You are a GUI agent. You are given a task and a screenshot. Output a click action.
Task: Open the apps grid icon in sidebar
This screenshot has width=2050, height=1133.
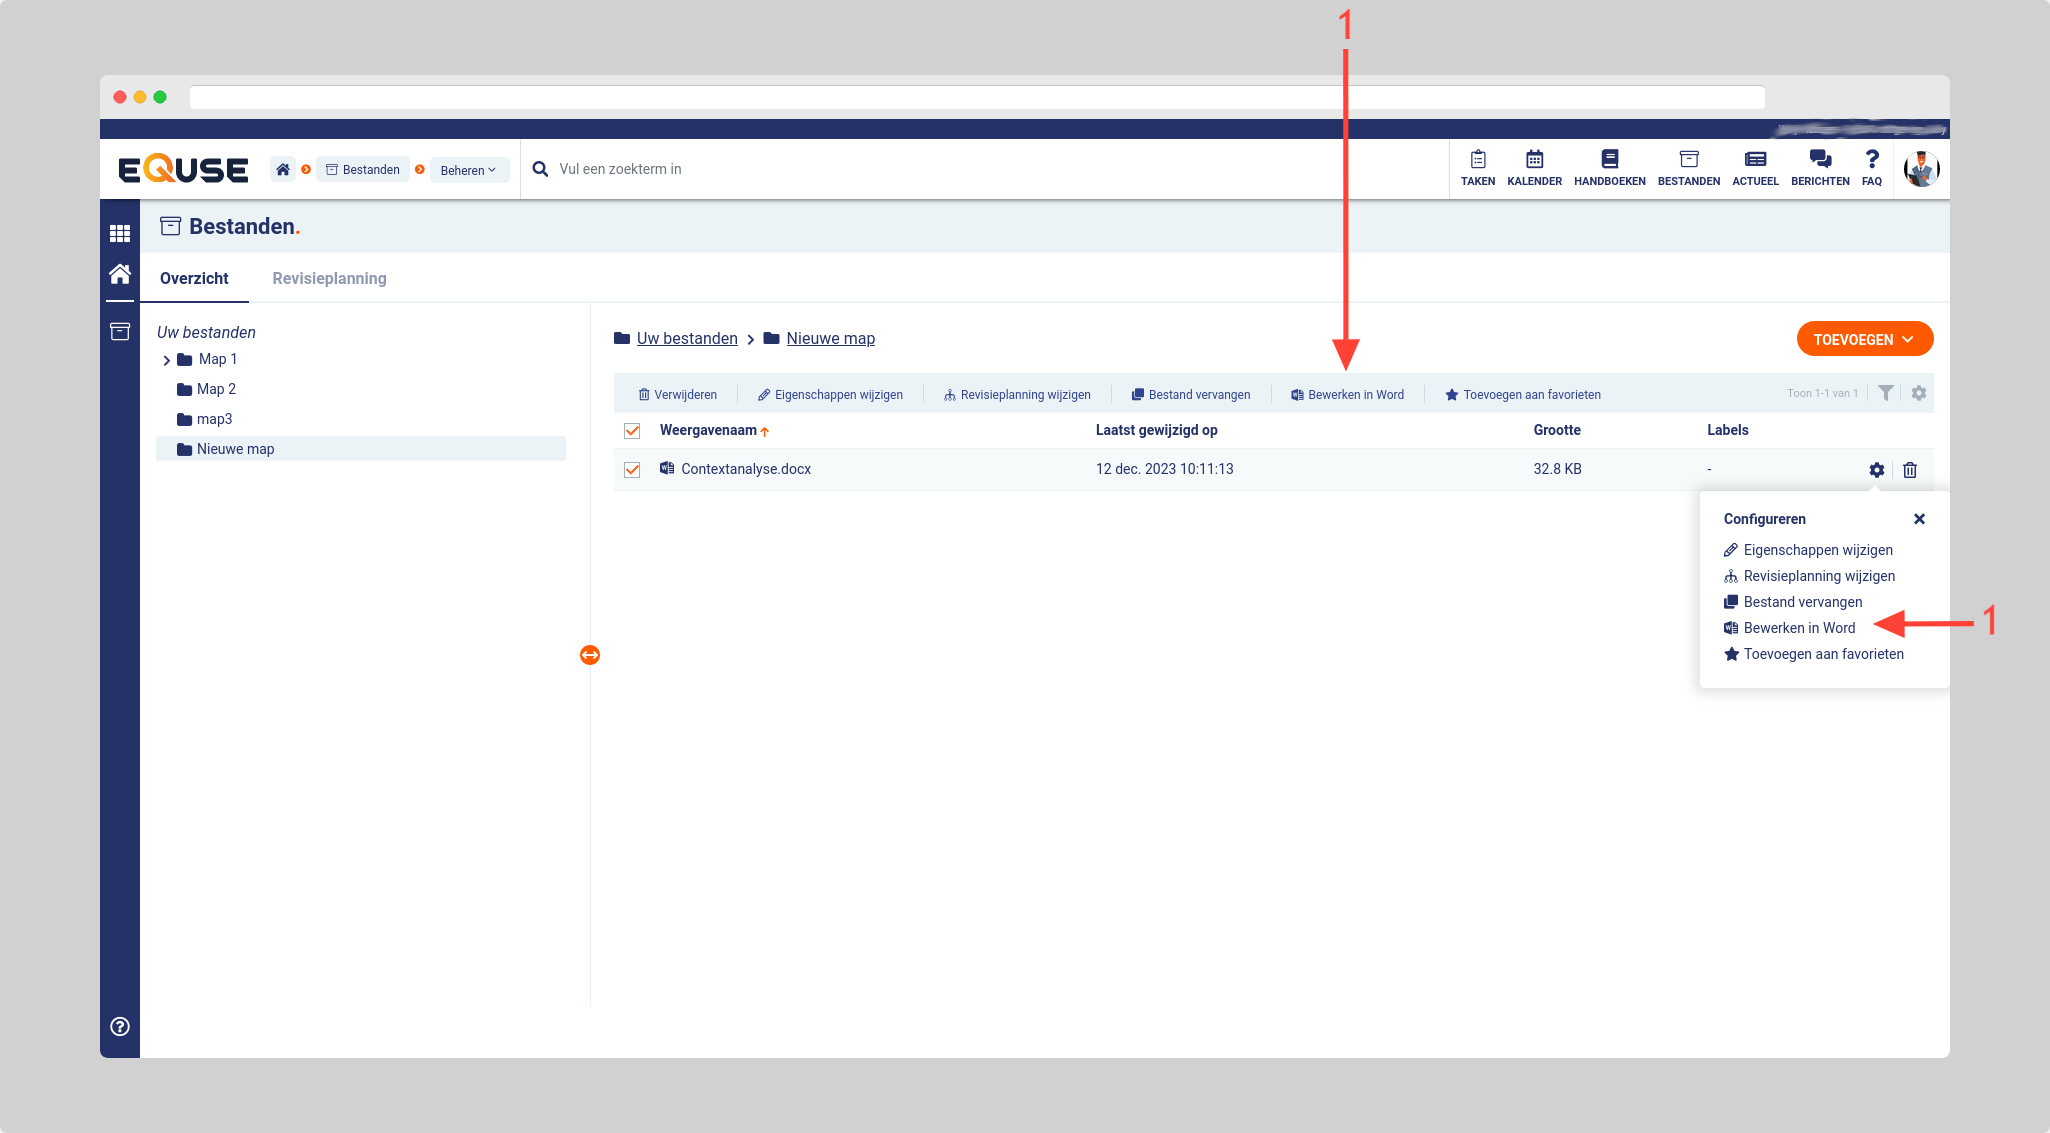coord(120,233)
